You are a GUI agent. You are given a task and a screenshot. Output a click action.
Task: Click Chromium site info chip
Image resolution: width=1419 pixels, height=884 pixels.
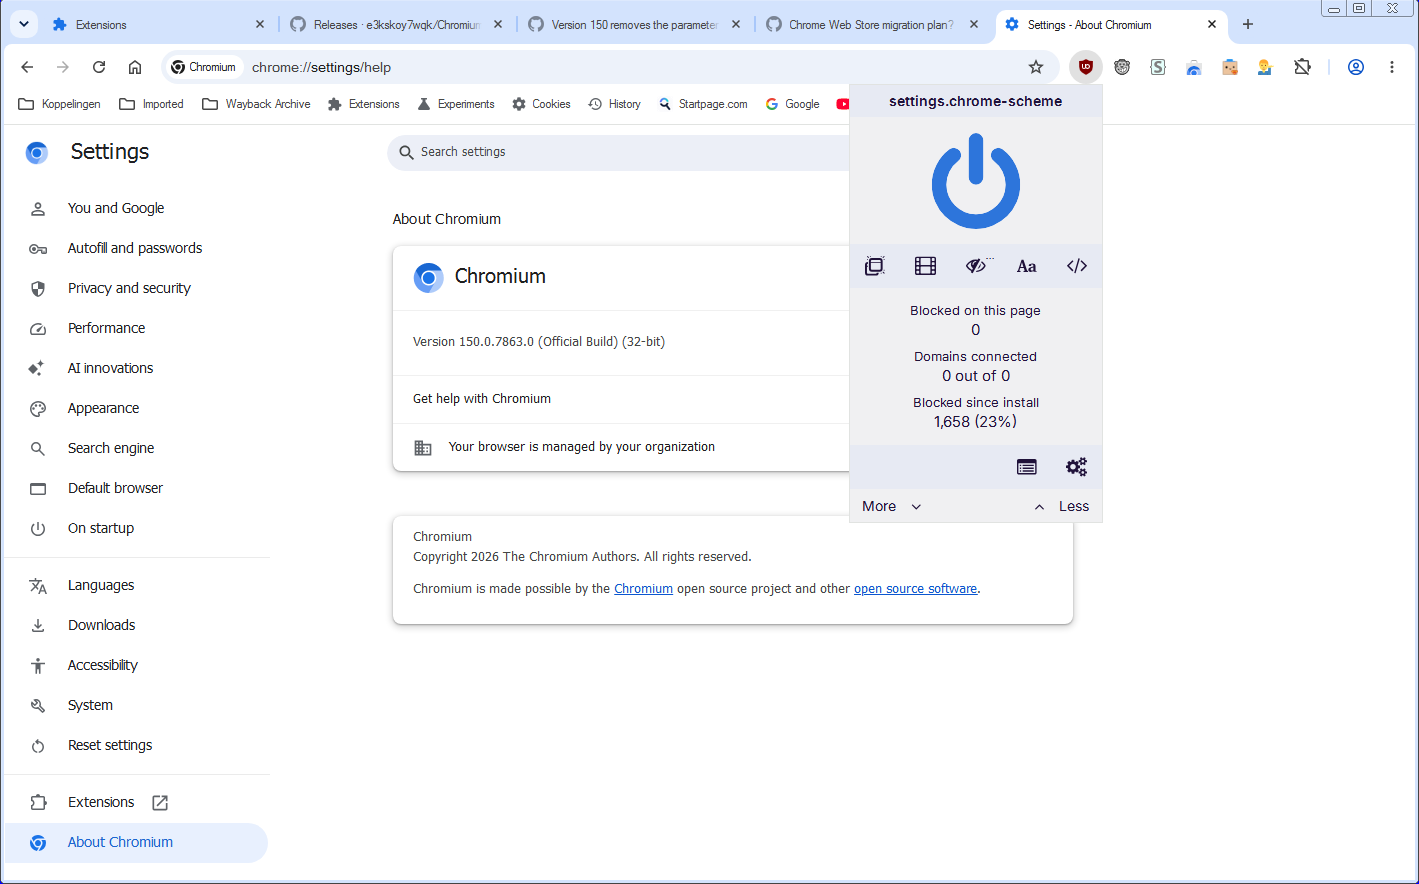203,67
